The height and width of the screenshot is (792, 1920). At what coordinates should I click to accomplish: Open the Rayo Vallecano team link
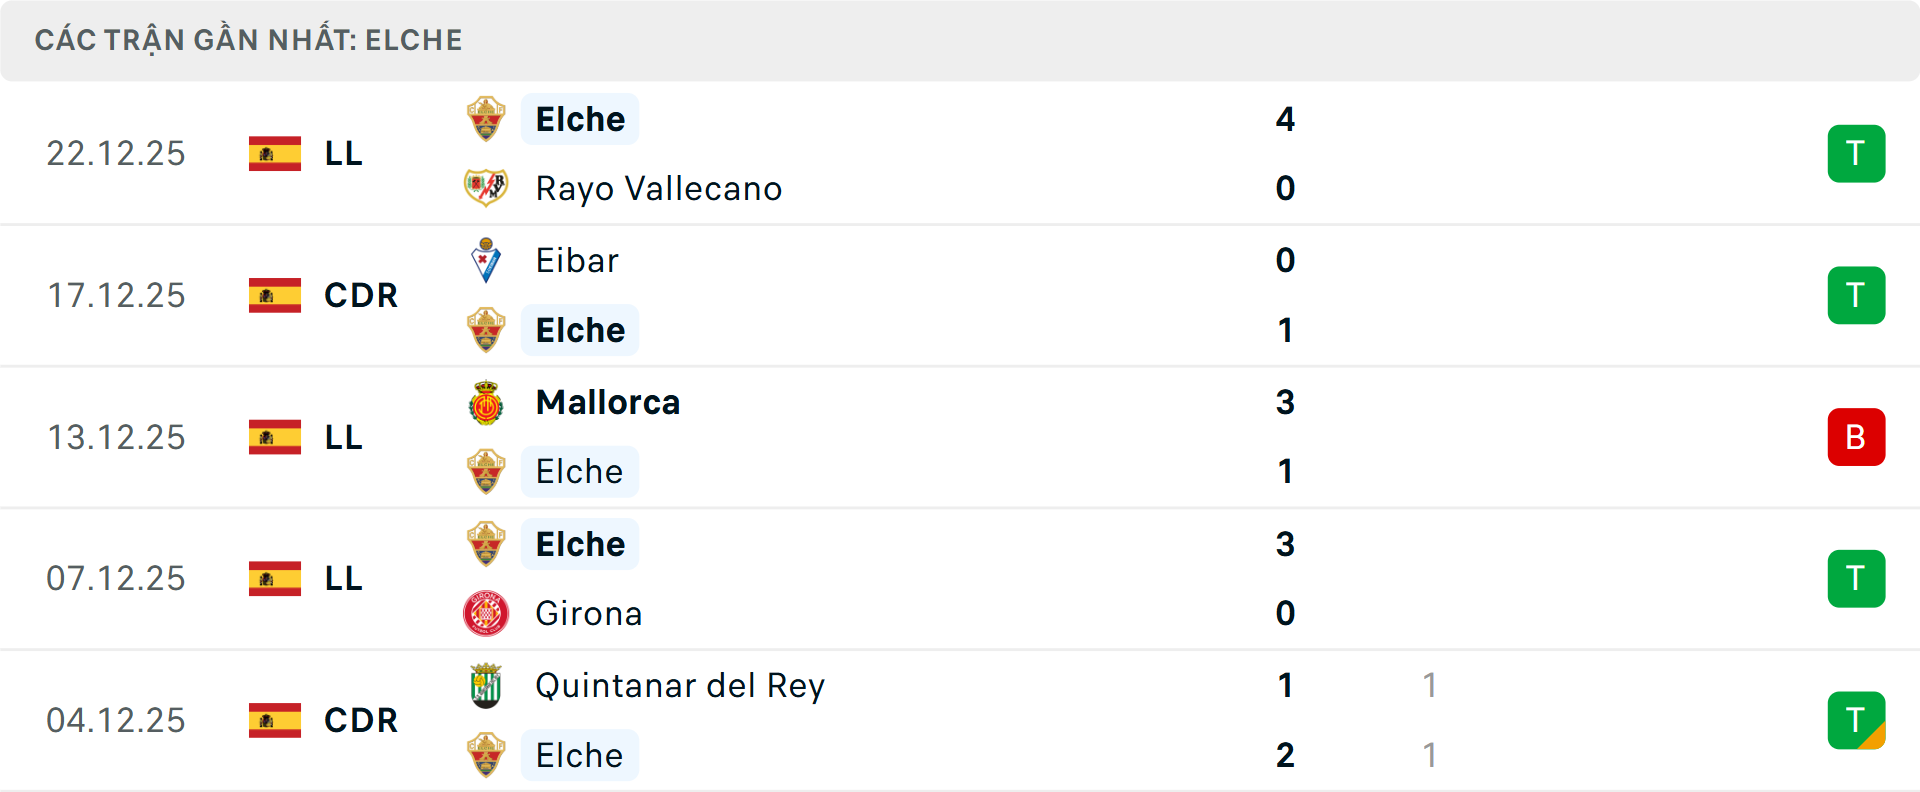(x=658, y=188)
